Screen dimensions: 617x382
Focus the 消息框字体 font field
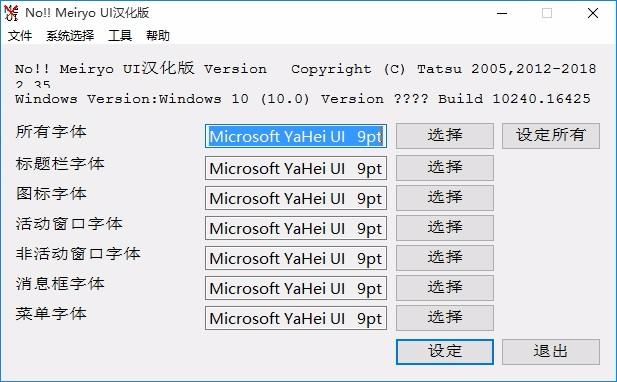click(x=296, y=288)
